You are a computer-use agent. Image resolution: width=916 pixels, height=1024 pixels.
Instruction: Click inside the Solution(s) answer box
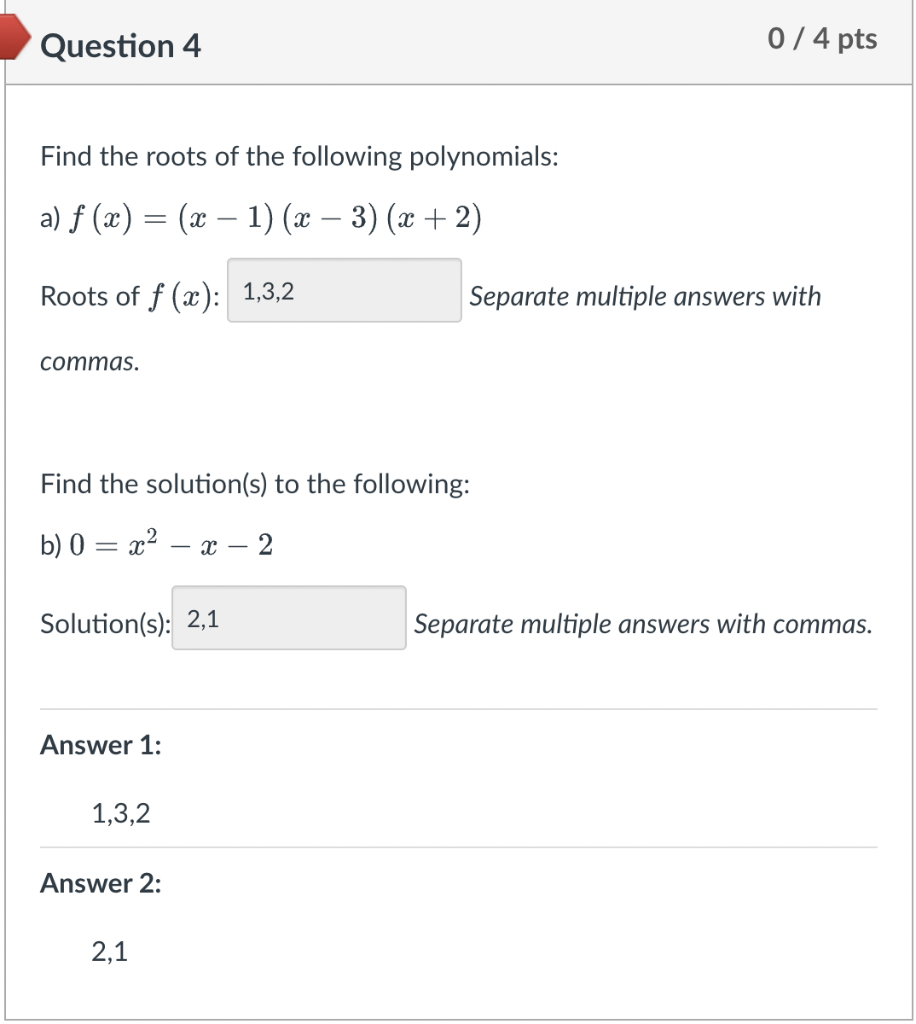pyautogui.click(x=288, y=618)
